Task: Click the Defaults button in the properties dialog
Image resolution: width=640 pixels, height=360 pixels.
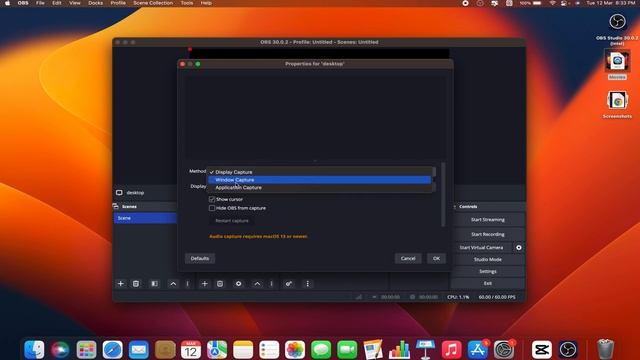Action: coord(200,258)
